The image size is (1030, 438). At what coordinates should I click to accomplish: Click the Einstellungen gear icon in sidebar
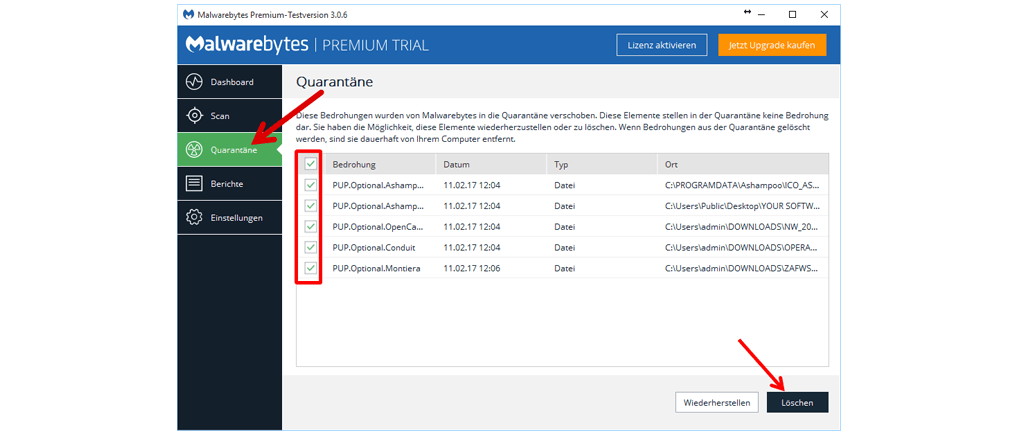tap(194, 217)
